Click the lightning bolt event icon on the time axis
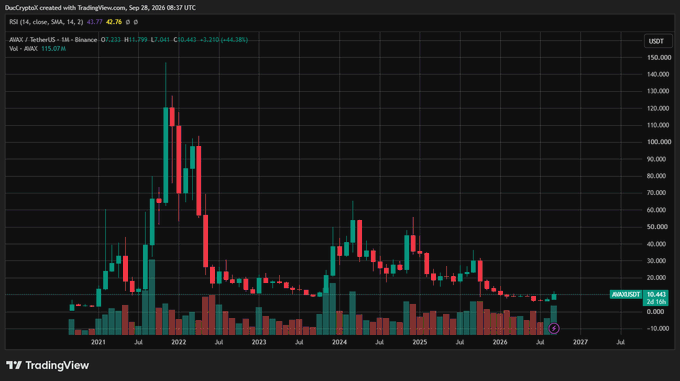The width and height of the screenshot is (680, 381). 554,329
